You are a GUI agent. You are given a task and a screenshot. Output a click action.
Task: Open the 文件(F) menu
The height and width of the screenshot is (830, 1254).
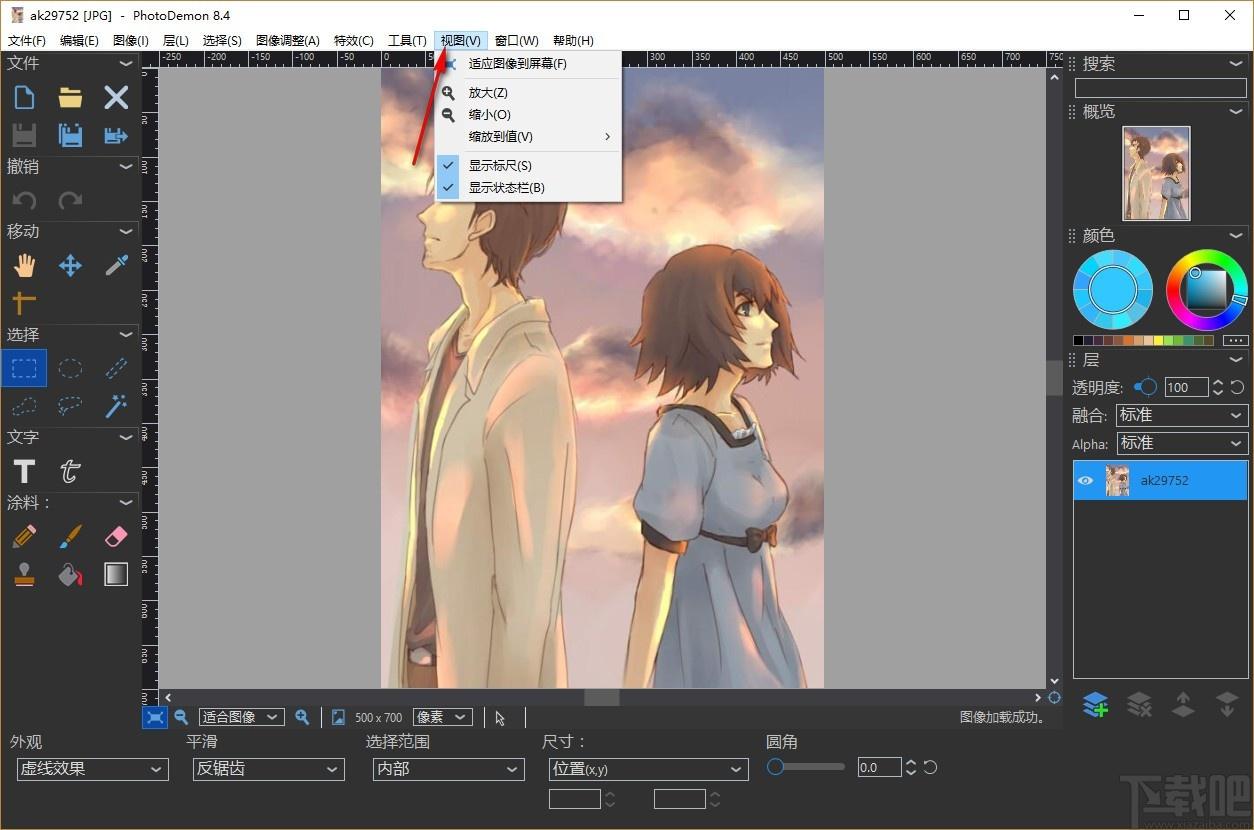pos(27,41)
